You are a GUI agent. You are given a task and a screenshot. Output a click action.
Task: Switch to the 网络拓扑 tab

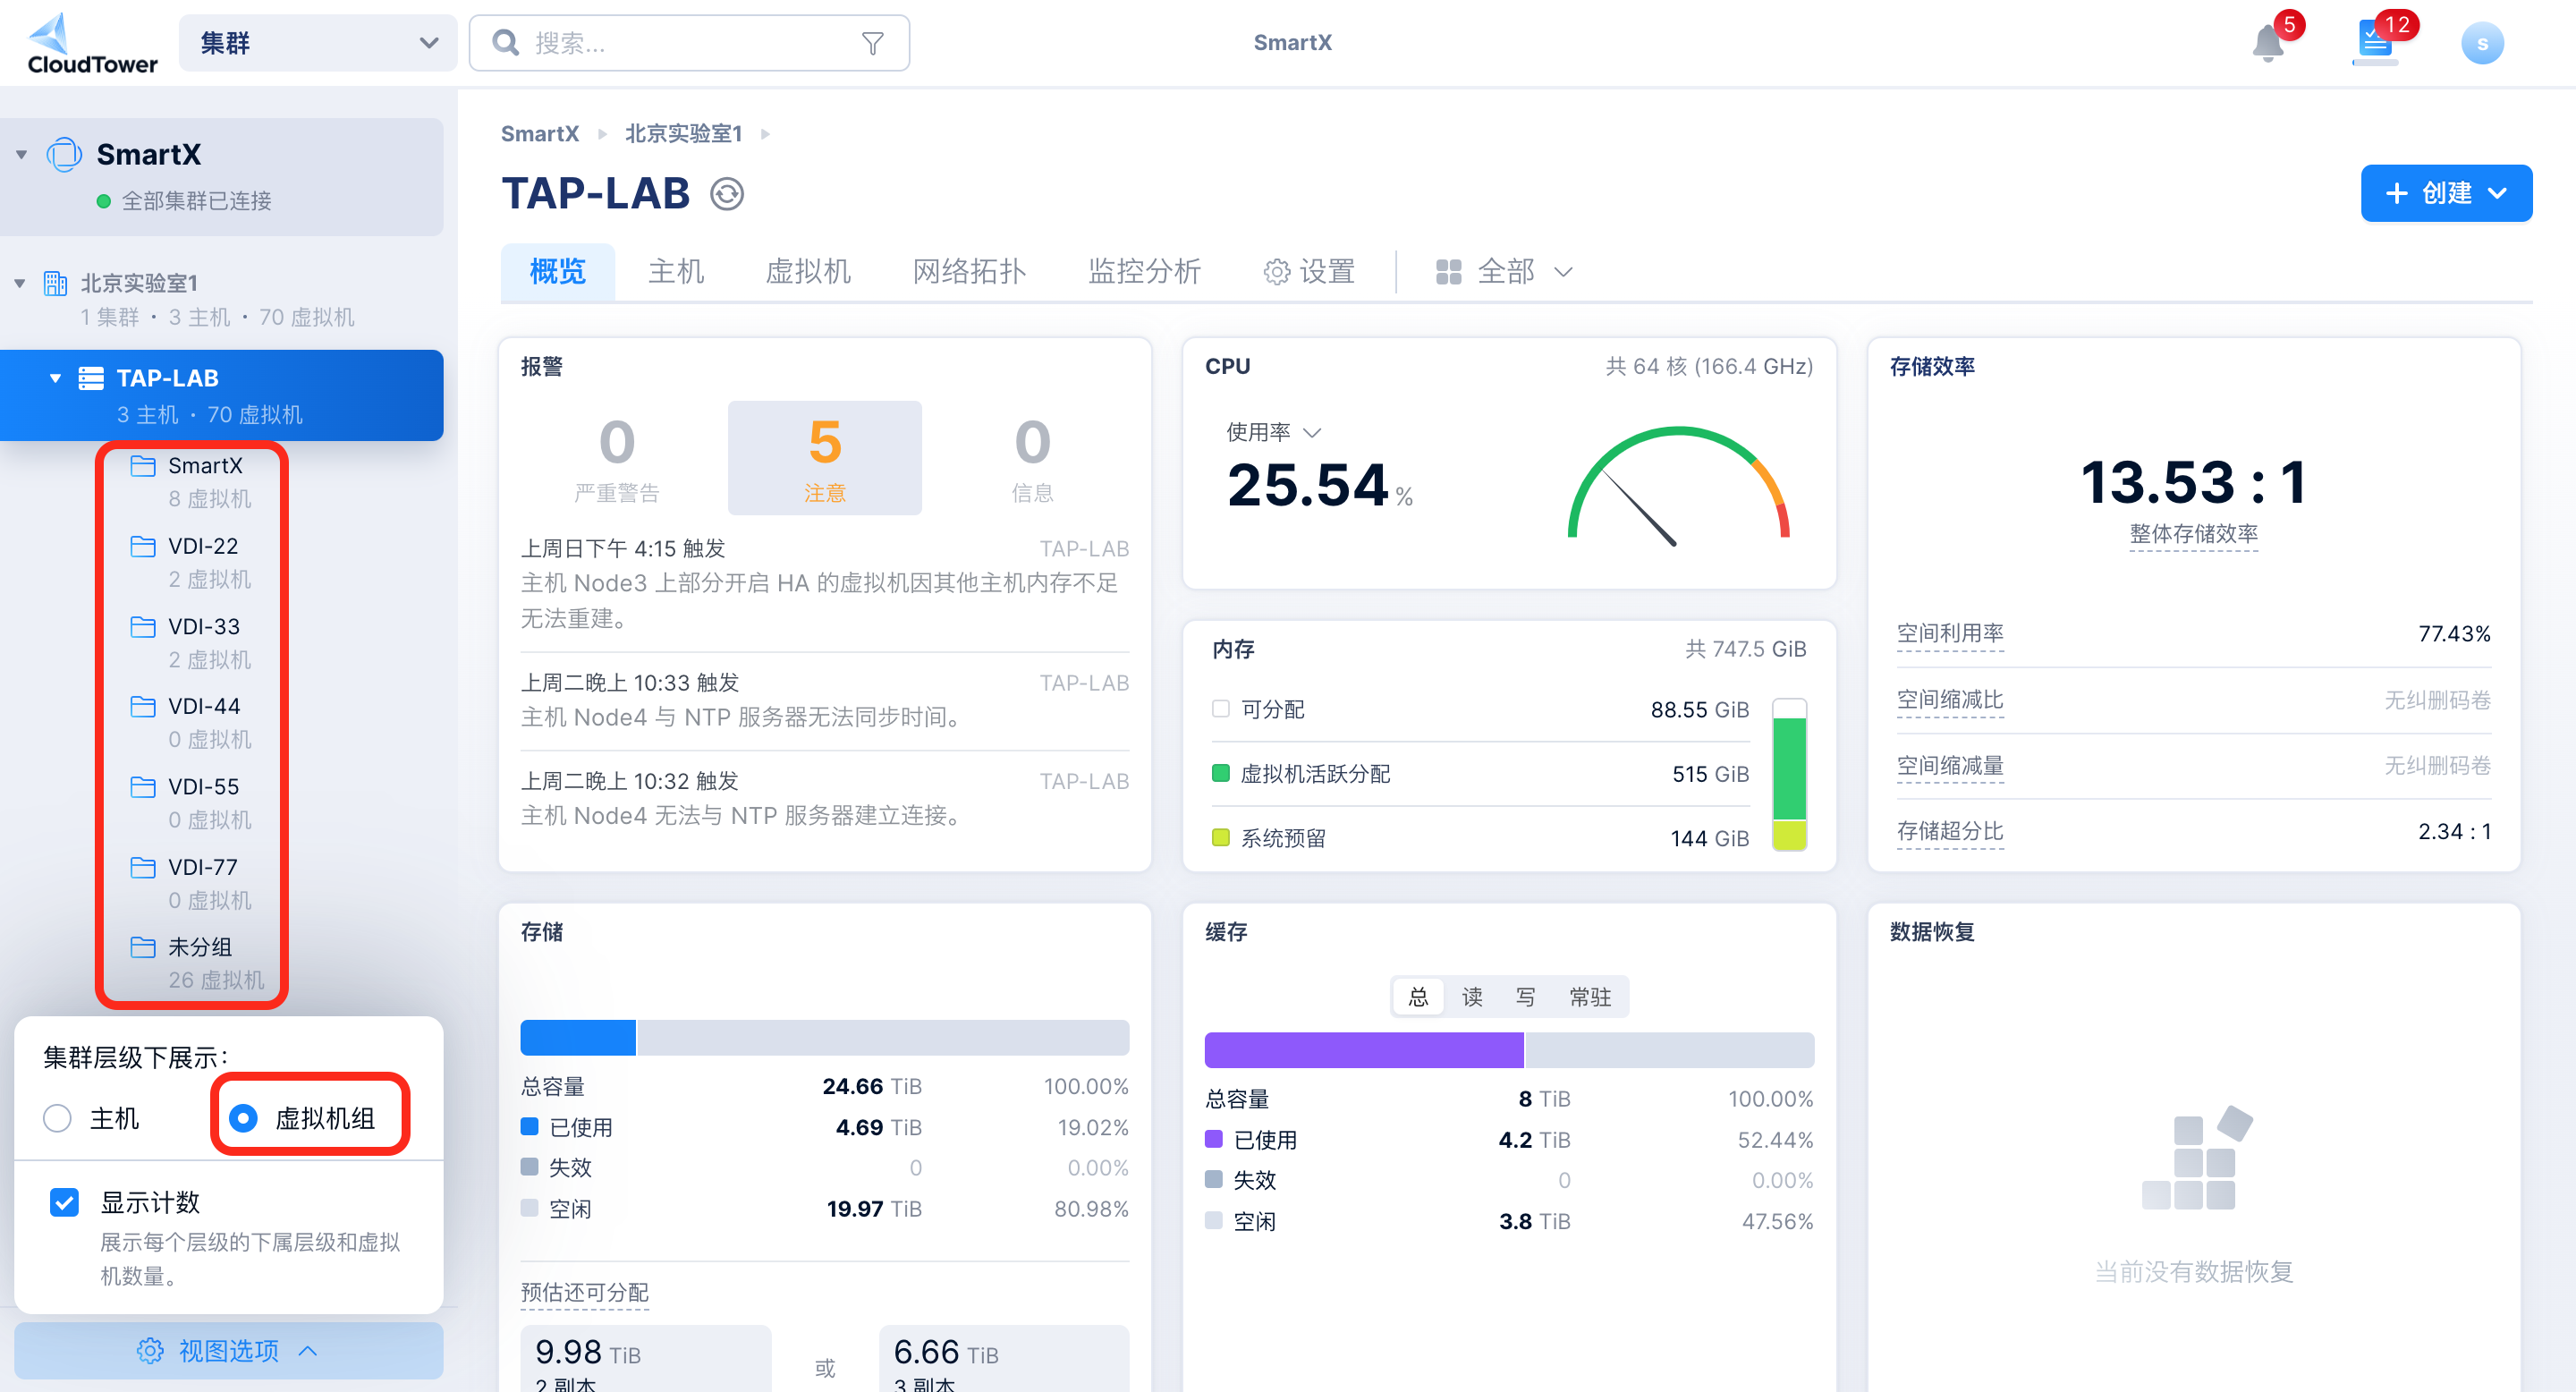point(969,271)
